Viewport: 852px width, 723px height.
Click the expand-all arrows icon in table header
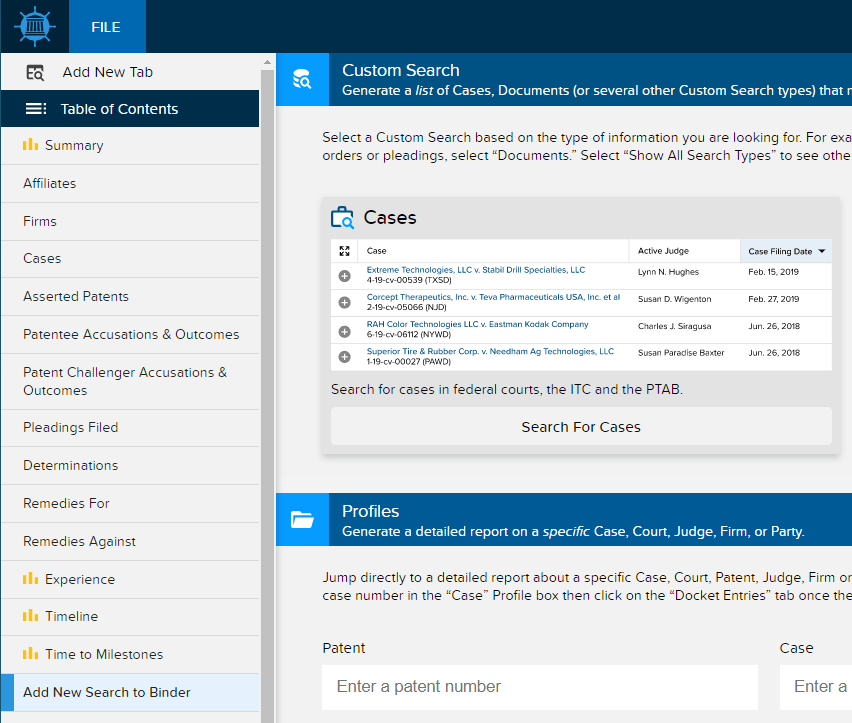click(x=344, y=251)
